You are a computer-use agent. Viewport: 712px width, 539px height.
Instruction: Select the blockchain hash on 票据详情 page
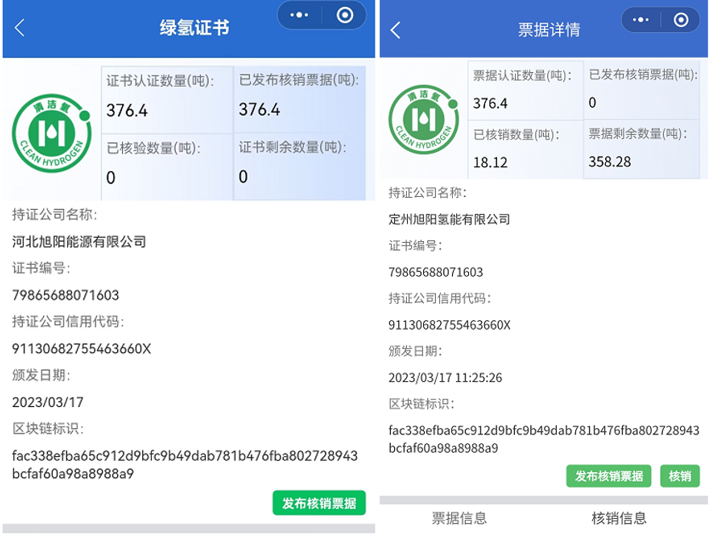point(543,439)
